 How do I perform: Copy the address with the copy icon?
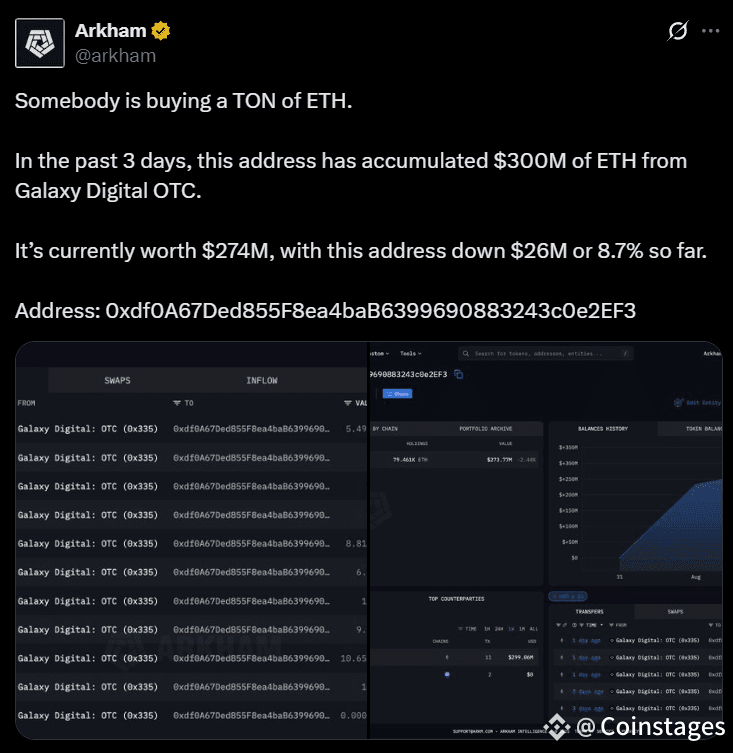(459, 374)
